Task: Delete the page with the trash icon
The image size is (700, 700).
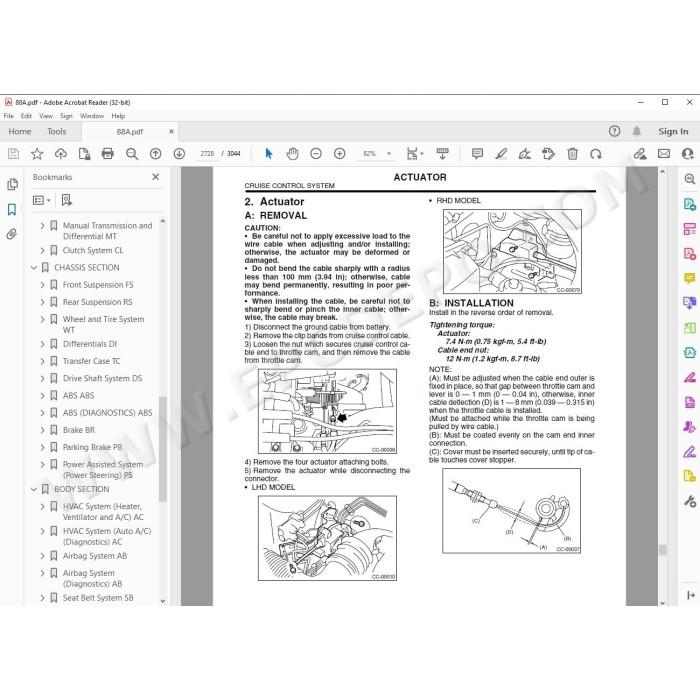Action: (x=572, y=154)
